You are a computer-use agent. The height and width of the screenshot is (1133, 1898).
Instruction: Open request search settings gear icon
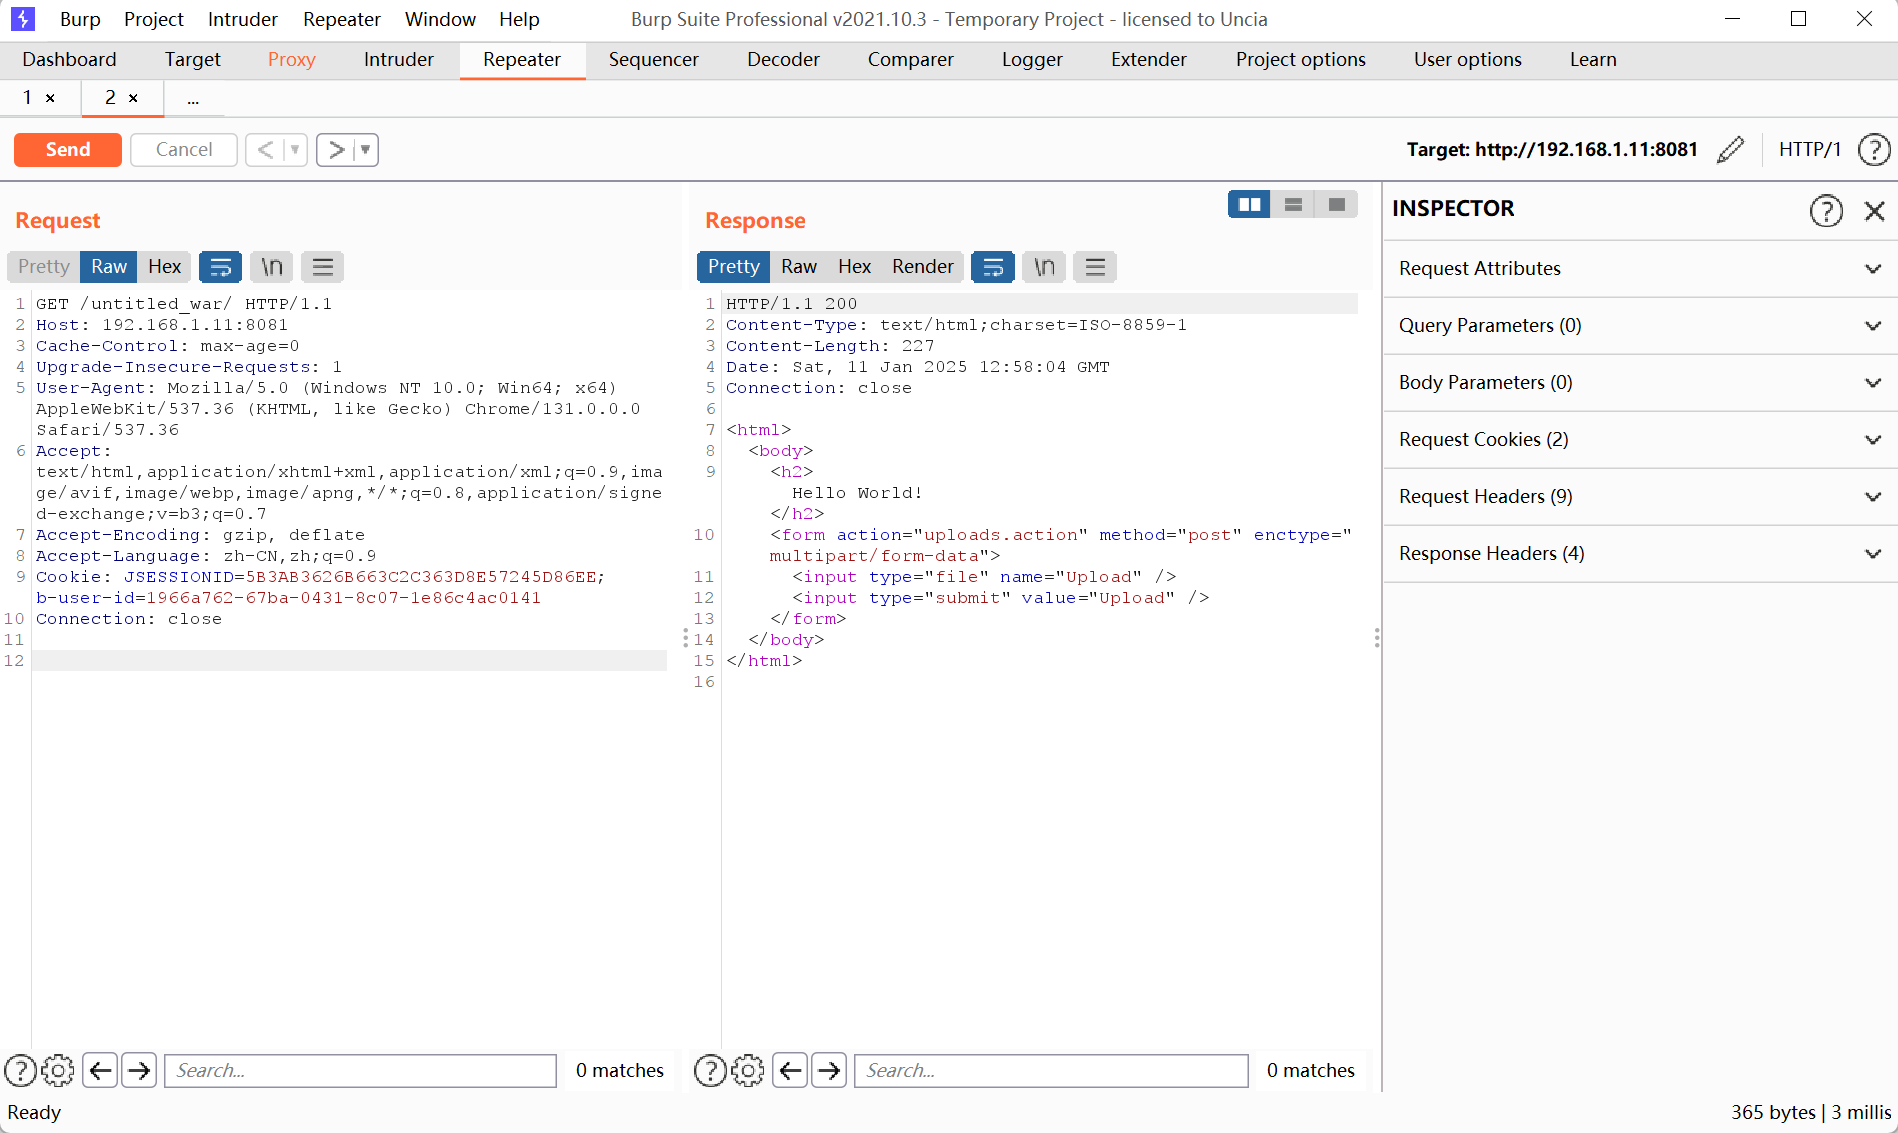point(58,1070)
